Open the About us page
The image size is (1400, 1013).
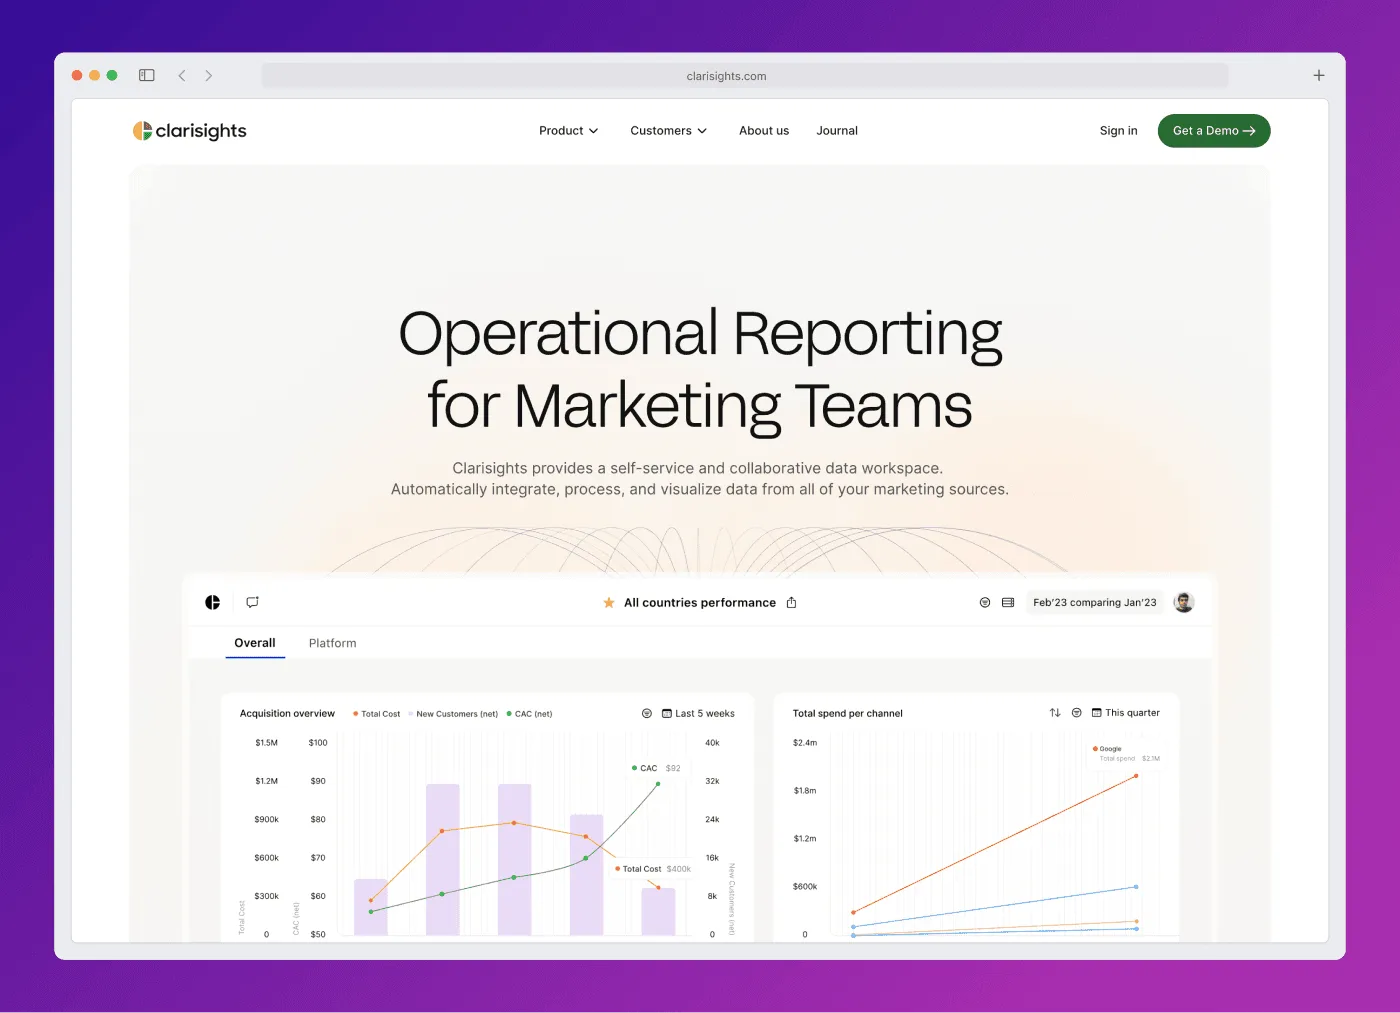(764, 131)
